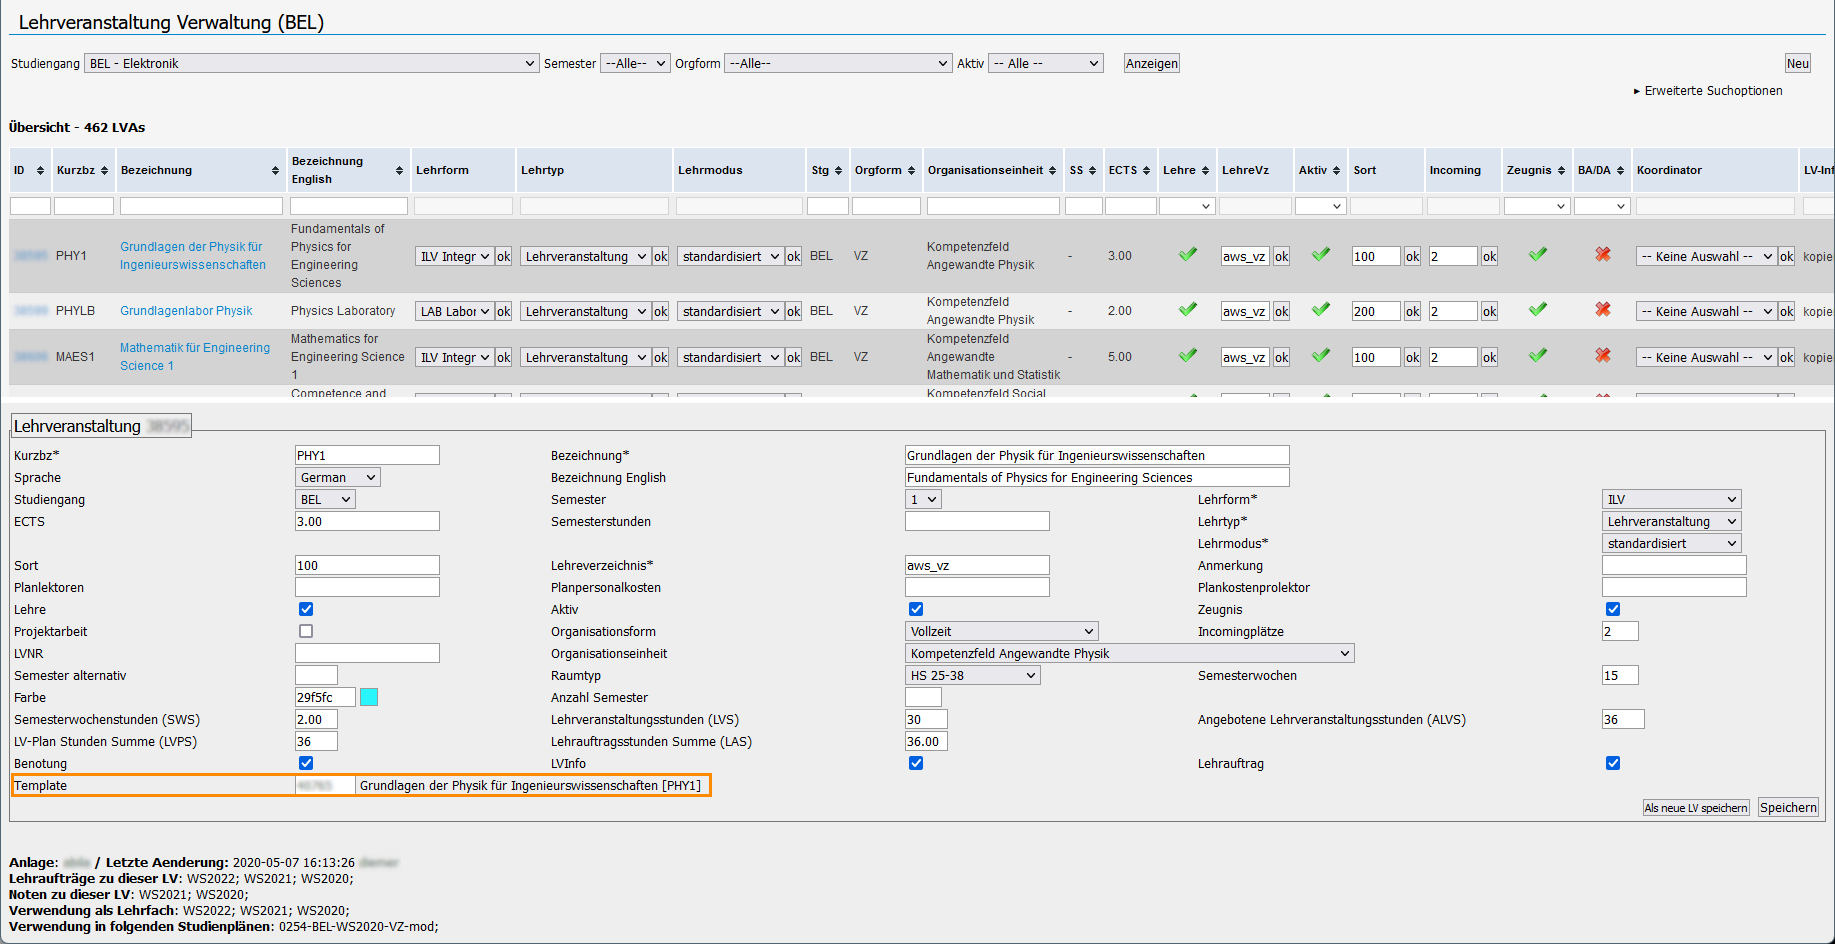Click the cyan Farbe color swatch
The image size is (1835, 944).
pyautogui.click(x=369, y=697)
